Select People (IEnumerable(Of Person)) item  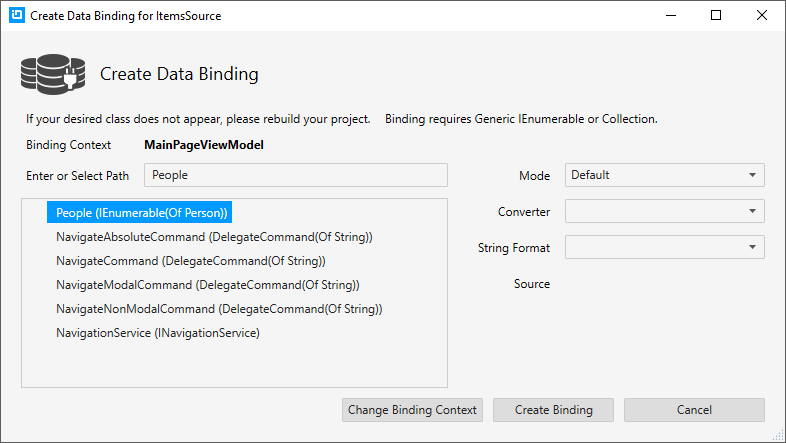click(x=142, y=213)
